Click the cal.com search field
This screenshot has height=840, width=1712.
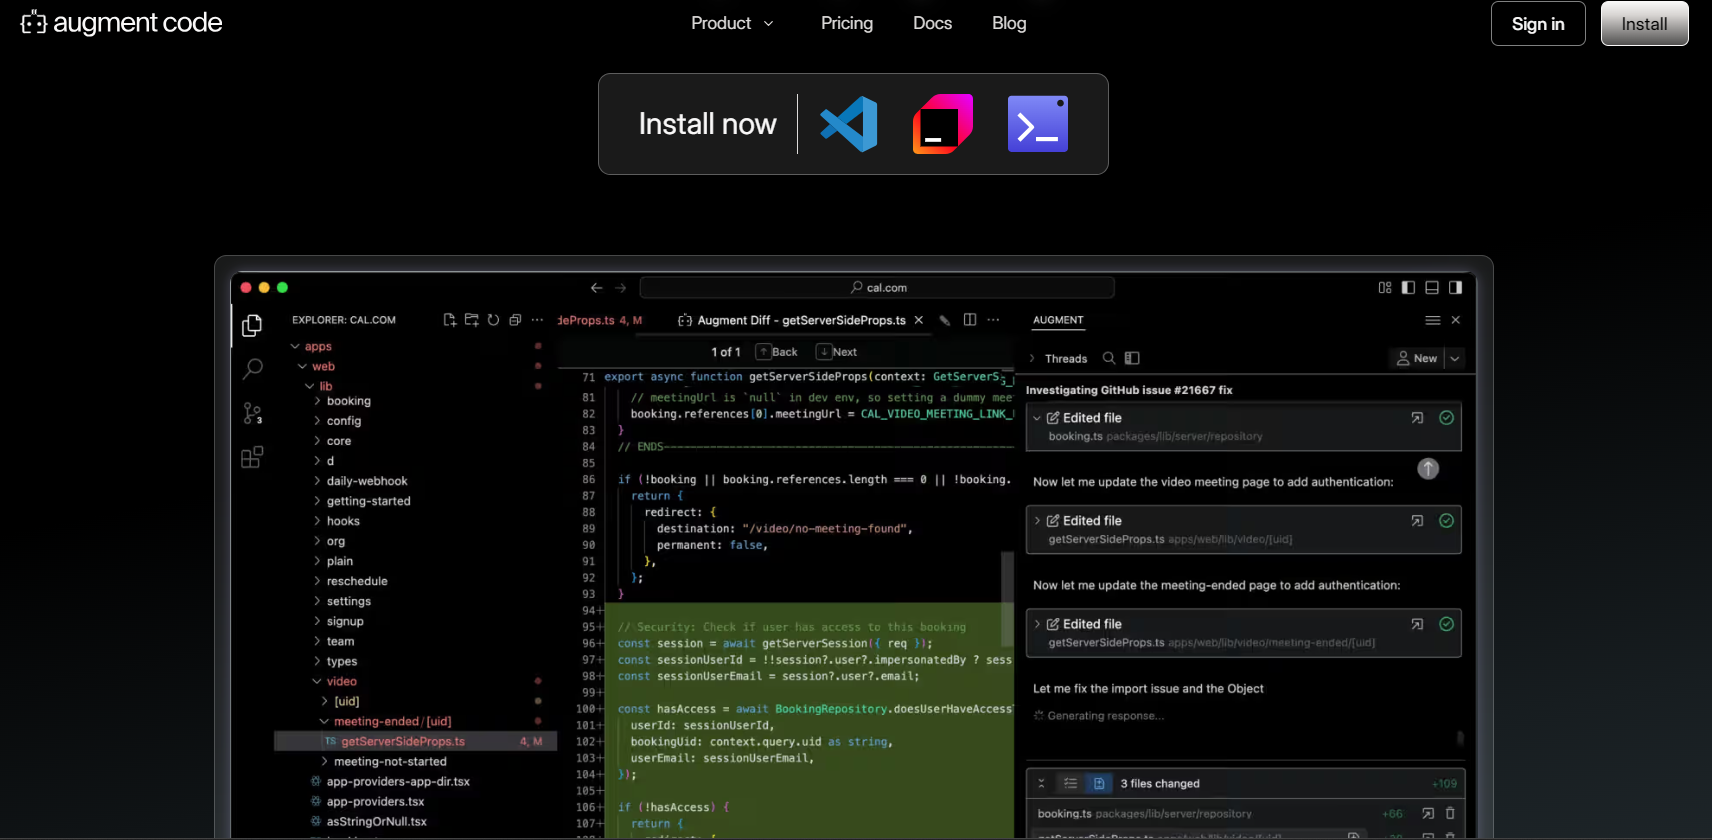pyautogui.click(x=877, y=288)
